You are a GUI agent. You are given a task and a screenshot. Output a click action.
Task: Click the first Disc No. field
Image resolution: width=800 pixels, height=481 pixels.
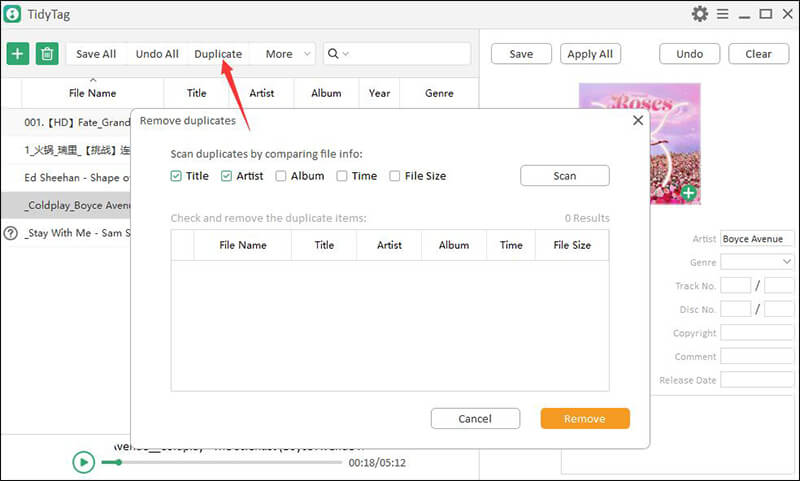click(735, 309)
